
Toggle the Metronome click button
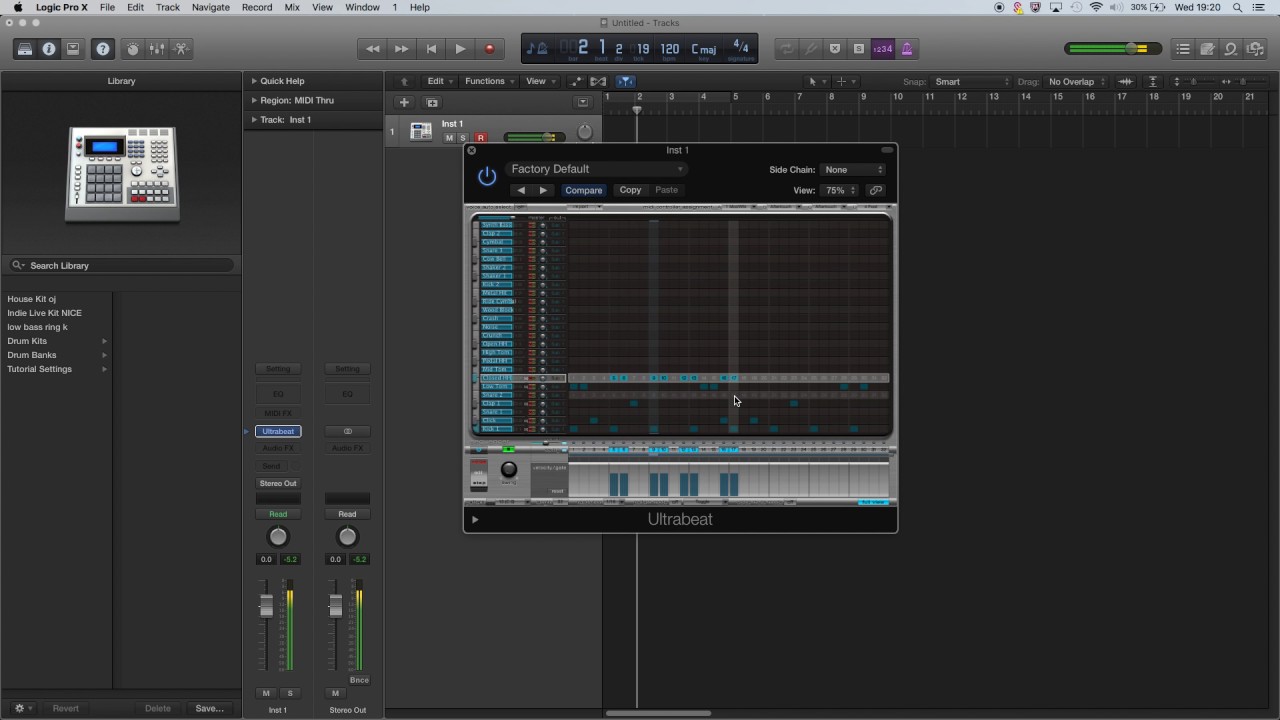907,49
